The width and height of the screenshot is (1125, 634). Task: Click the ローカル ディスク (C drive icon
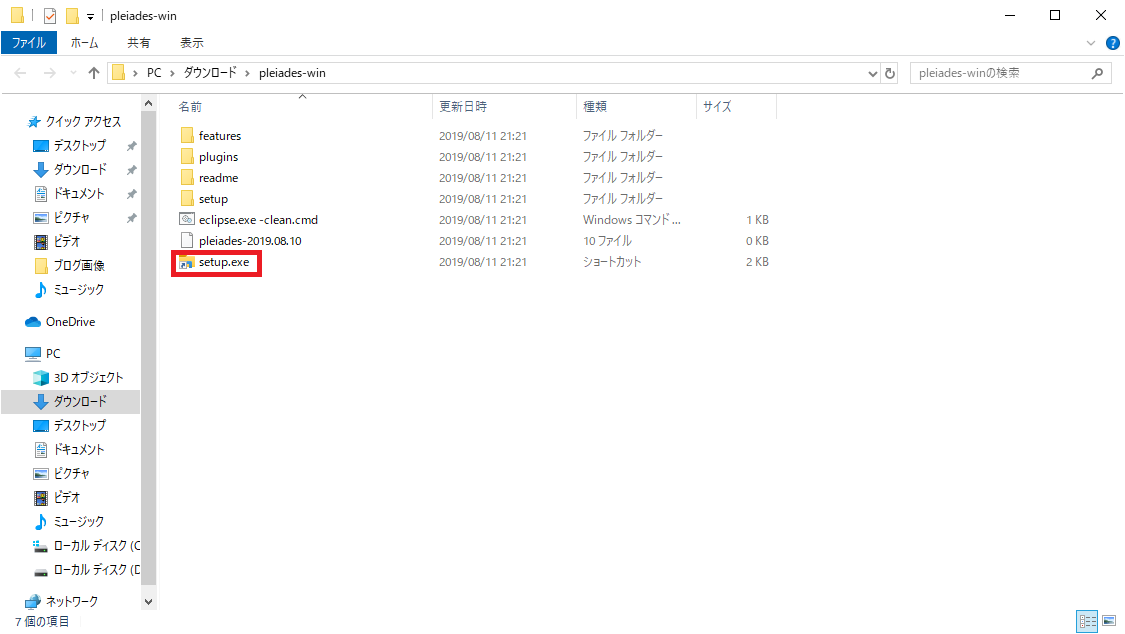[41, 546]
